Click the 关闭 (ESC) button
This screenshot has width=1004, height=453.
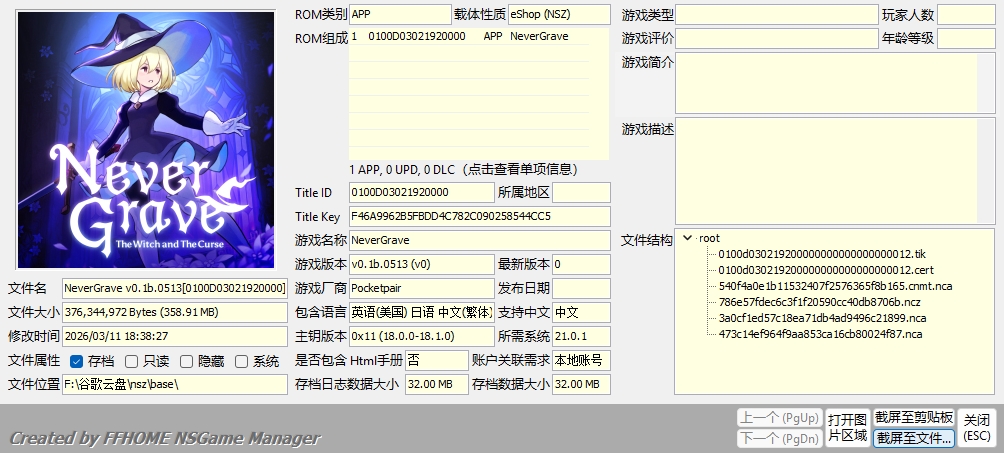(x=977, y=427)
